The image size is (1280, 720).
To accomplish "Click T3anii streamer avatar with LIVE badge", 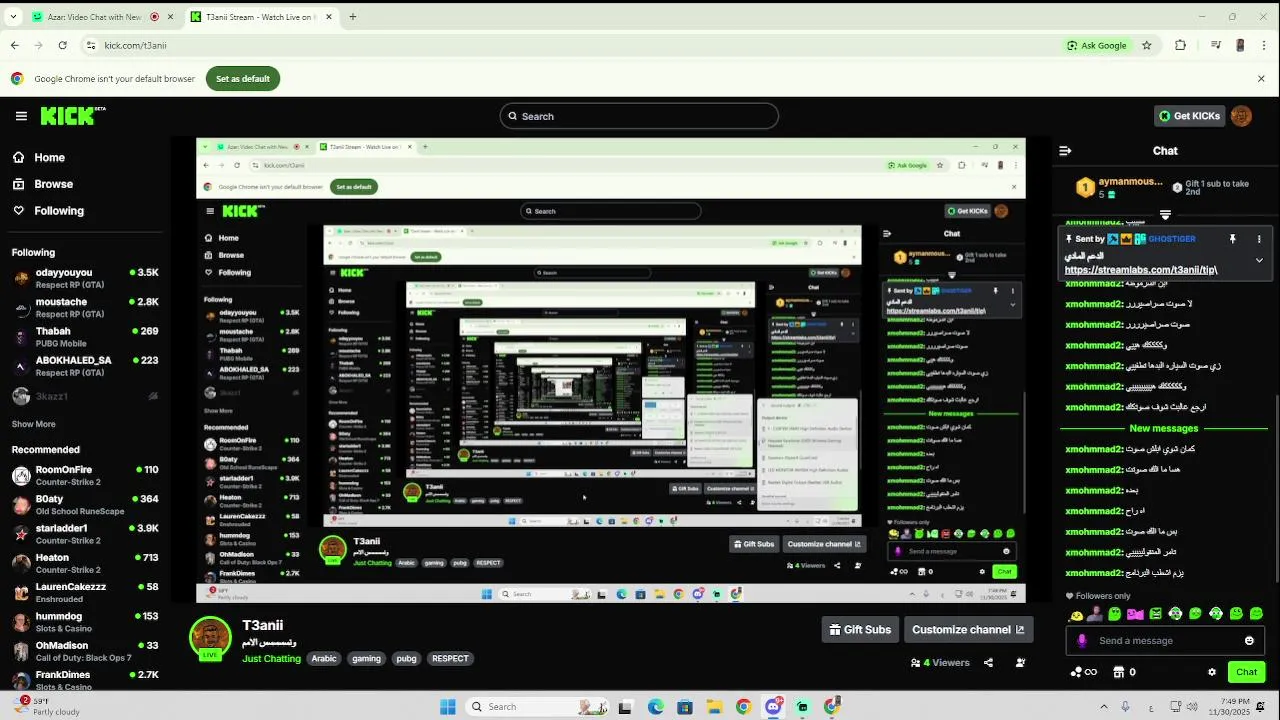I will coord(210,639).
